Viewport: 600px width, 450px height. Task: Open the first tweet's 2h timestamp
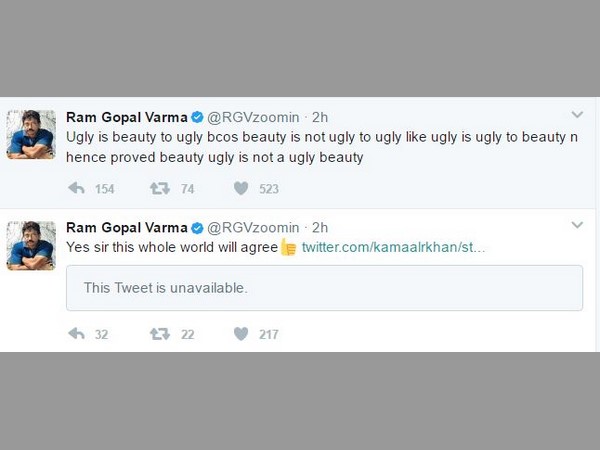320,115
